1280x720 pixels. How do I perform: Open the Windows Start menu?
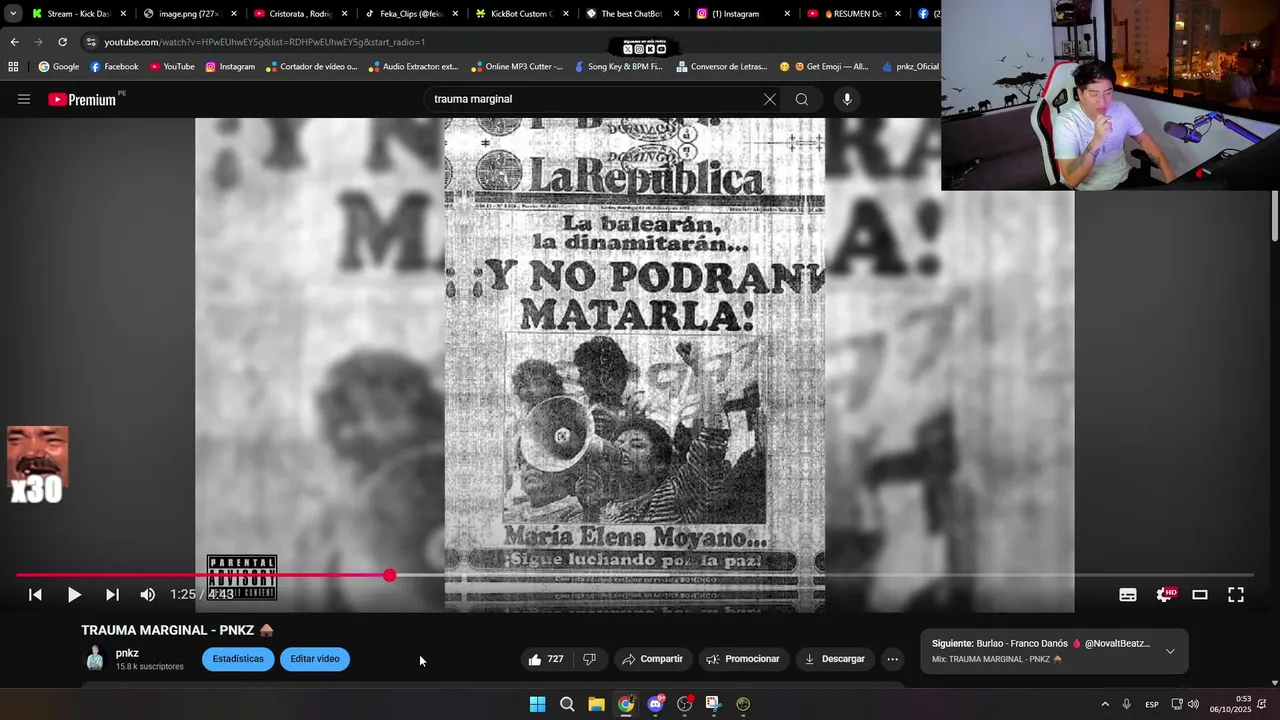pyautogui.click(x=537, y=704)
